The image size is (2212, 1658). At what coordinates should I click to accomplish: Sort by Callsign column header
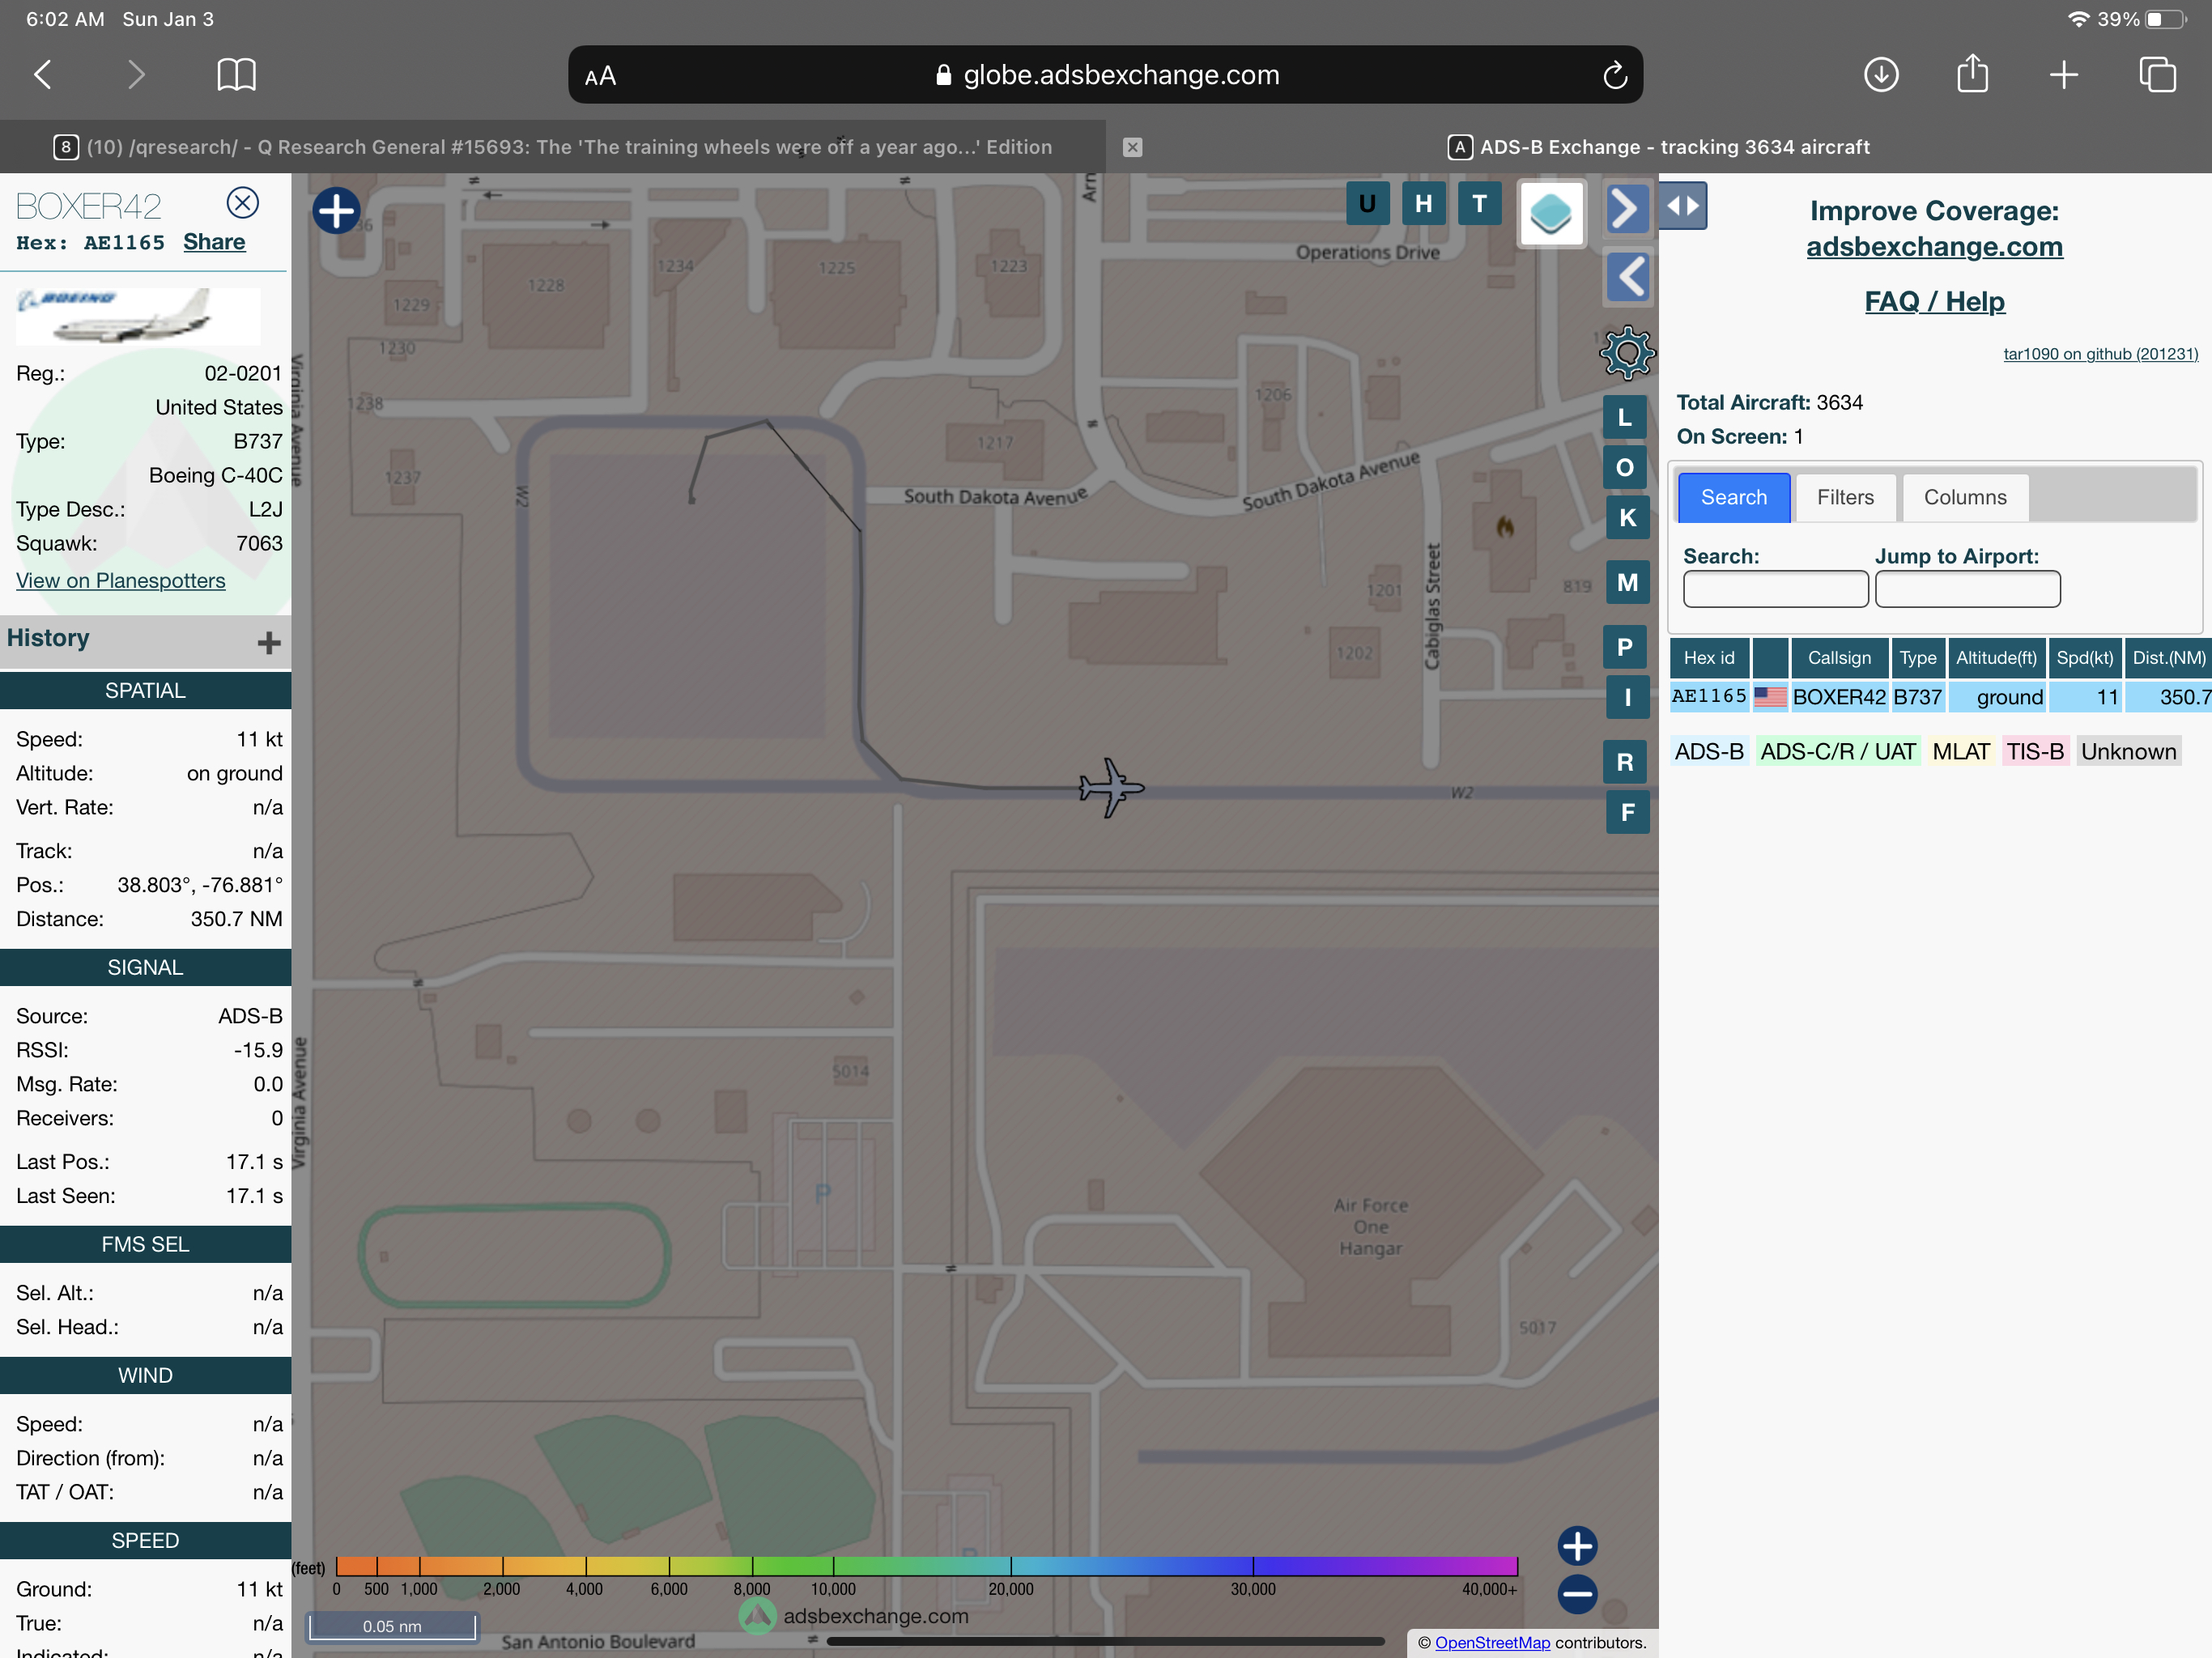coord(1839,657)
